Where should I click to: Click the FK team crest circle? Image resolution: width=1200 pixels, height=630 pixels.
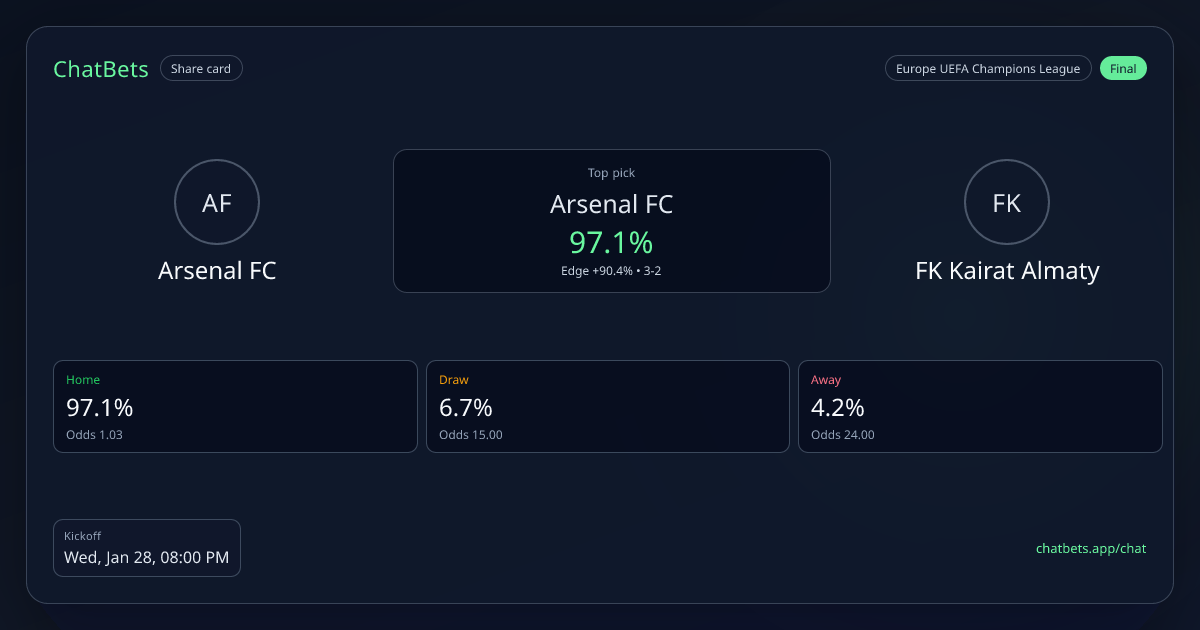click(1006, 203)
